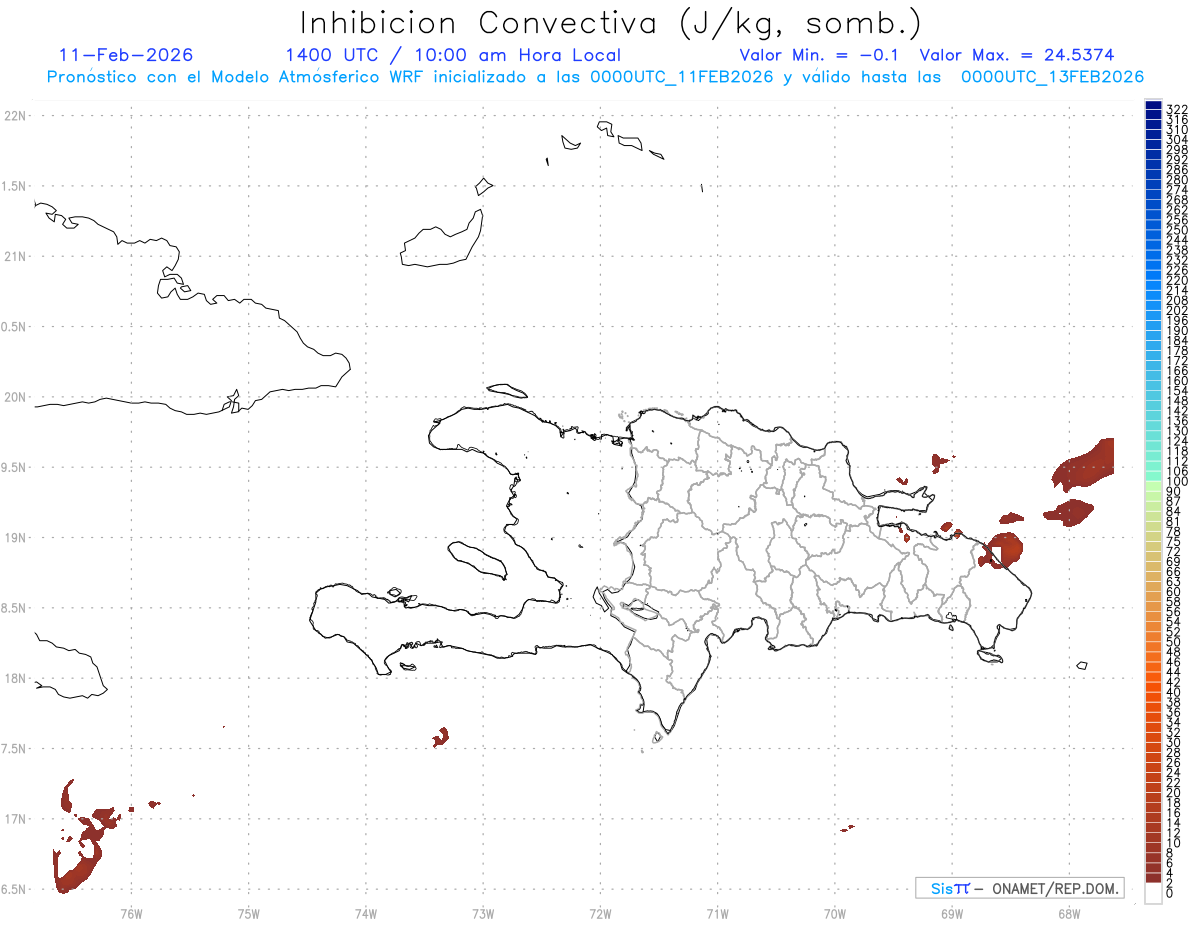Click the "73W" longitude label

pyautogui.click(x=483, y=912)
